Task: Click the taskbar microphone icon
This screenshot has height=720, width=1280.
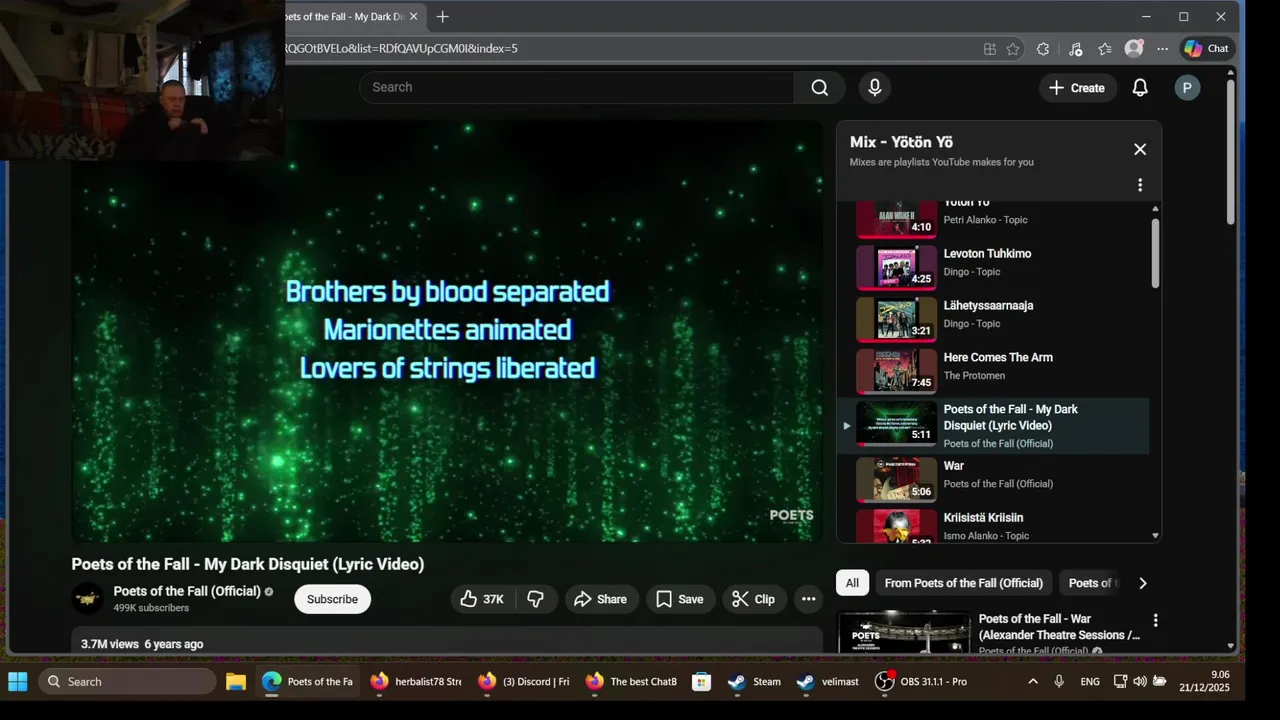Action: 1059,682
